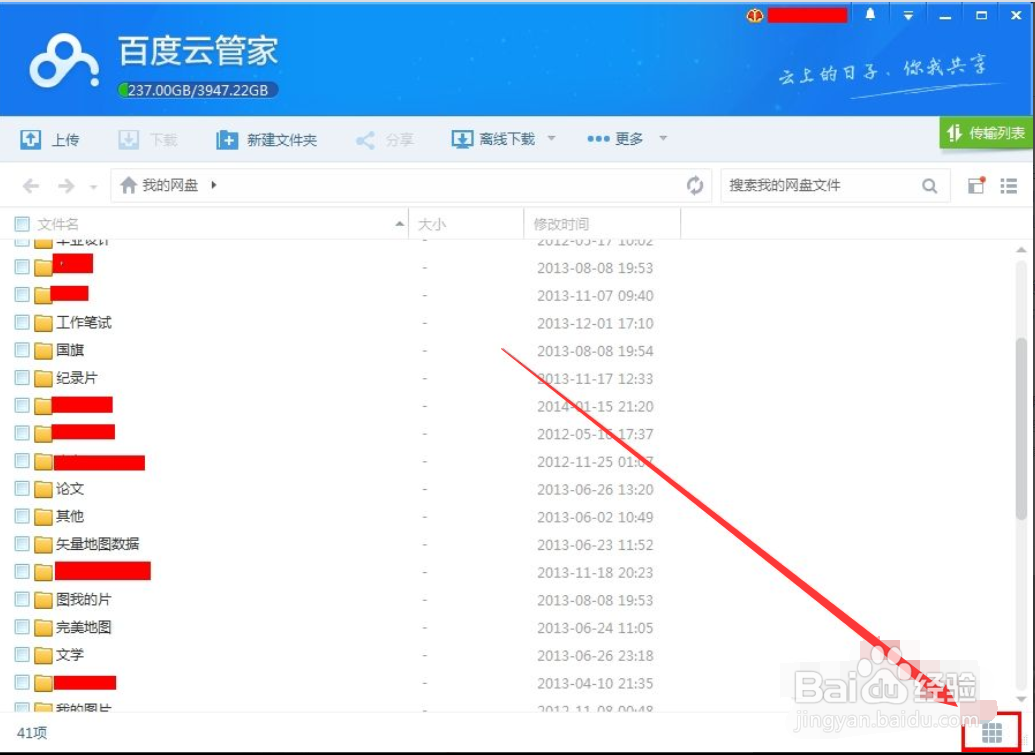
Task: Click the date 2013-06-24 11:05
Action: pos(595,628)
